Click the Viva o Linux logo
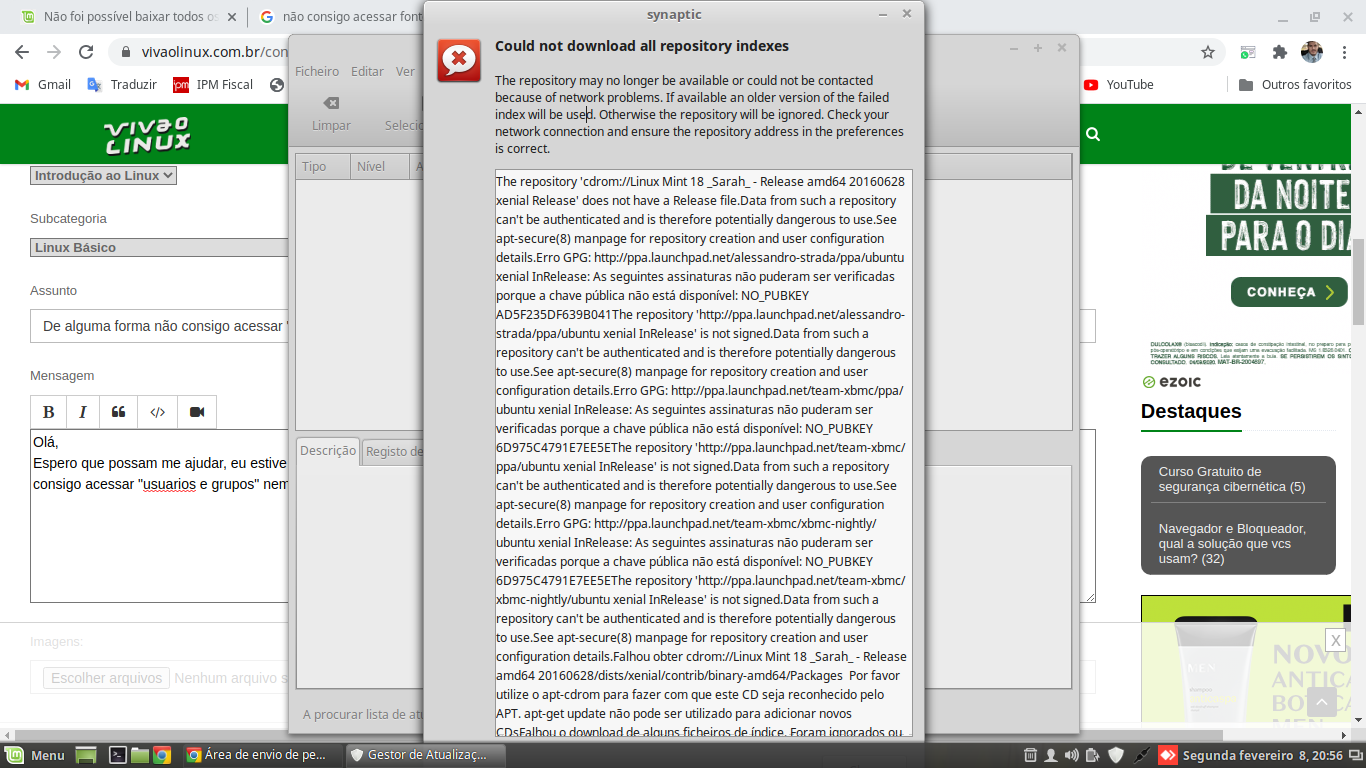The width and height of the screenshot is (1366, 768). click(x=147, y=135)
